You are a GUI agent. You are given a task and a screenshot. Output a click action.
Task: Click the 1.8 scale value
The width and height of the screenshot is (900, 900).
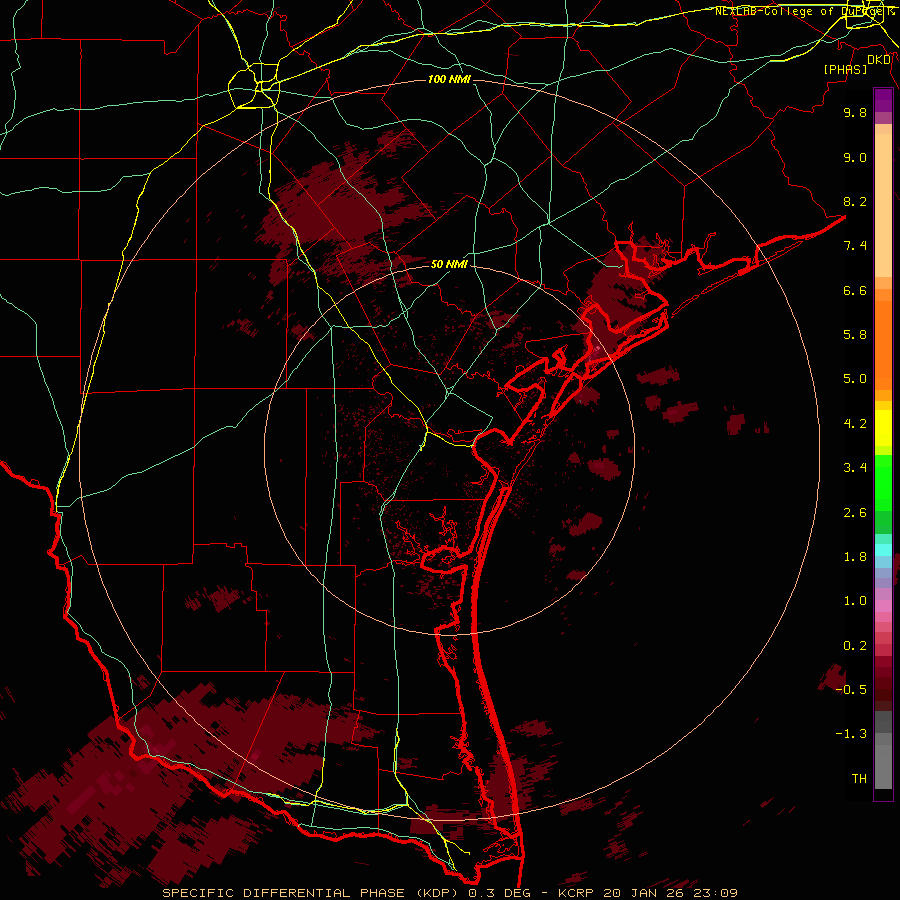point(855,557)
